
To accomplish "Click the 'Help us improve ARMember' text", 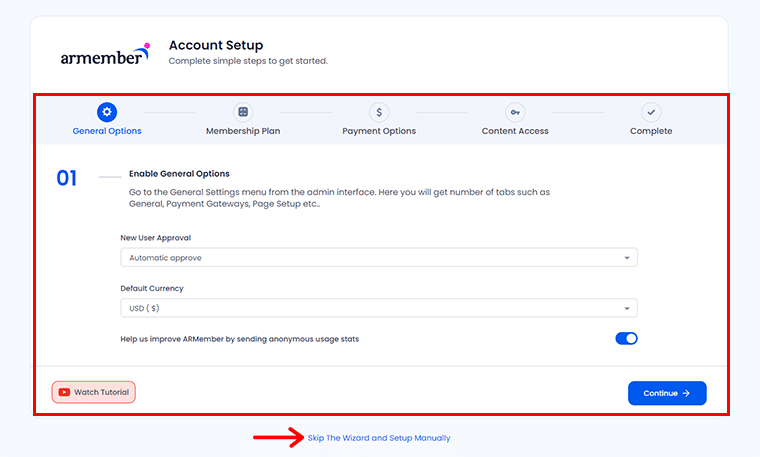I will 239,339.
